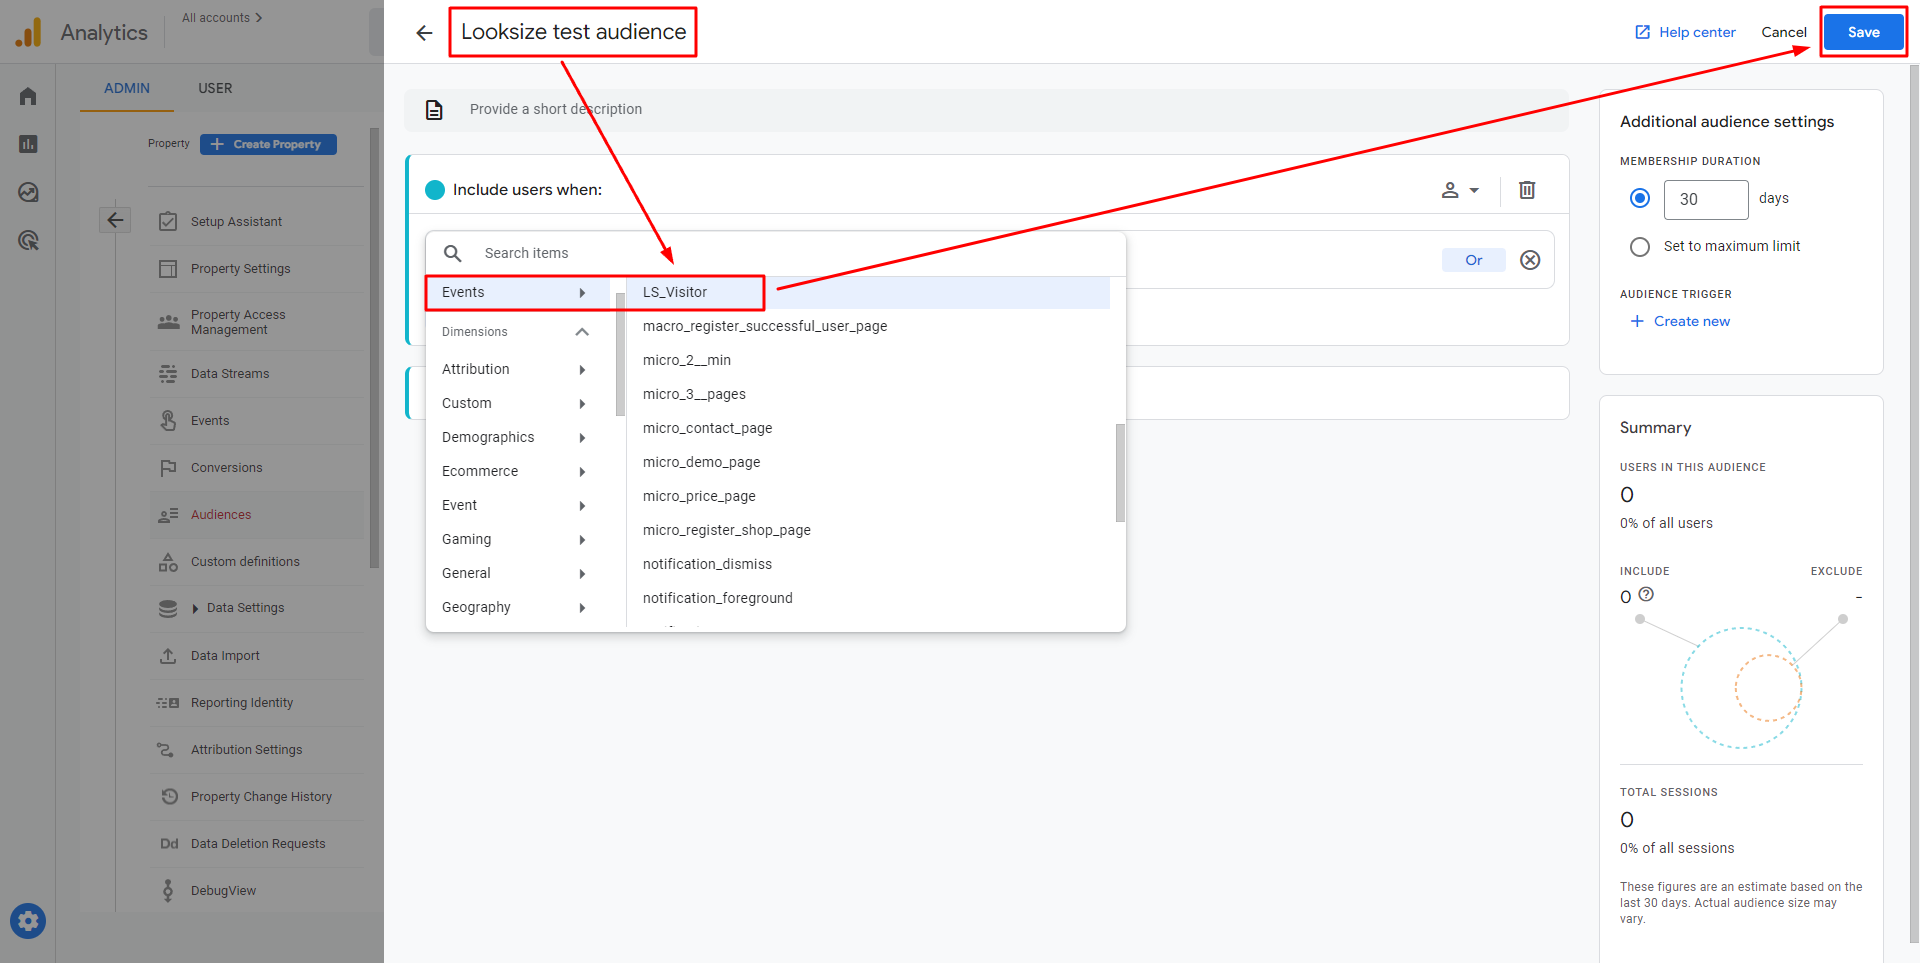Click the Analytics logo icon
1920x963 pixels.
(29, 32)
